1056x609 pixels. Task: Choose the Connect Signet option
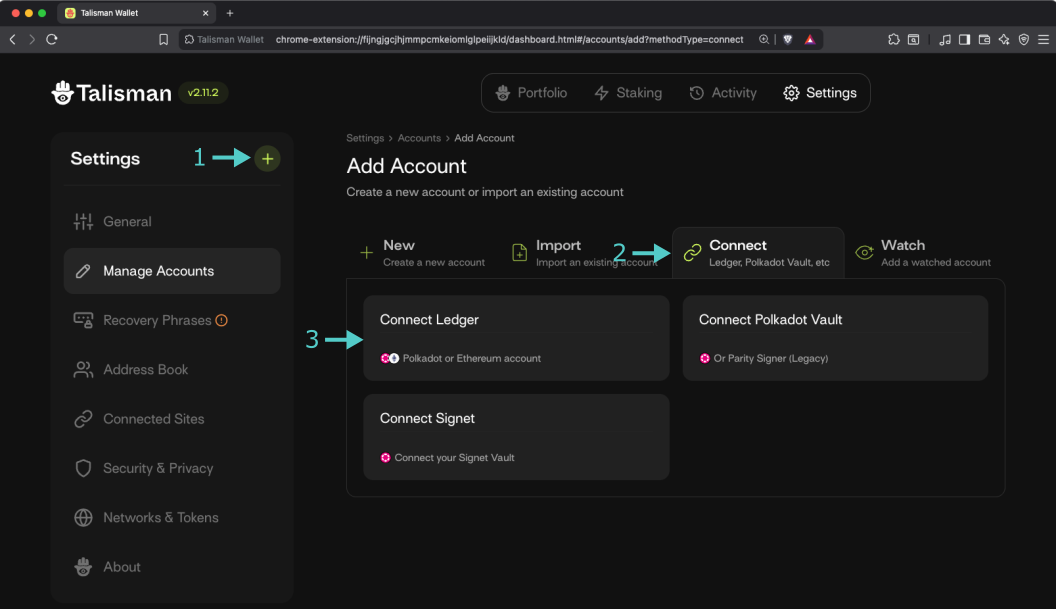tap(517, 437)
